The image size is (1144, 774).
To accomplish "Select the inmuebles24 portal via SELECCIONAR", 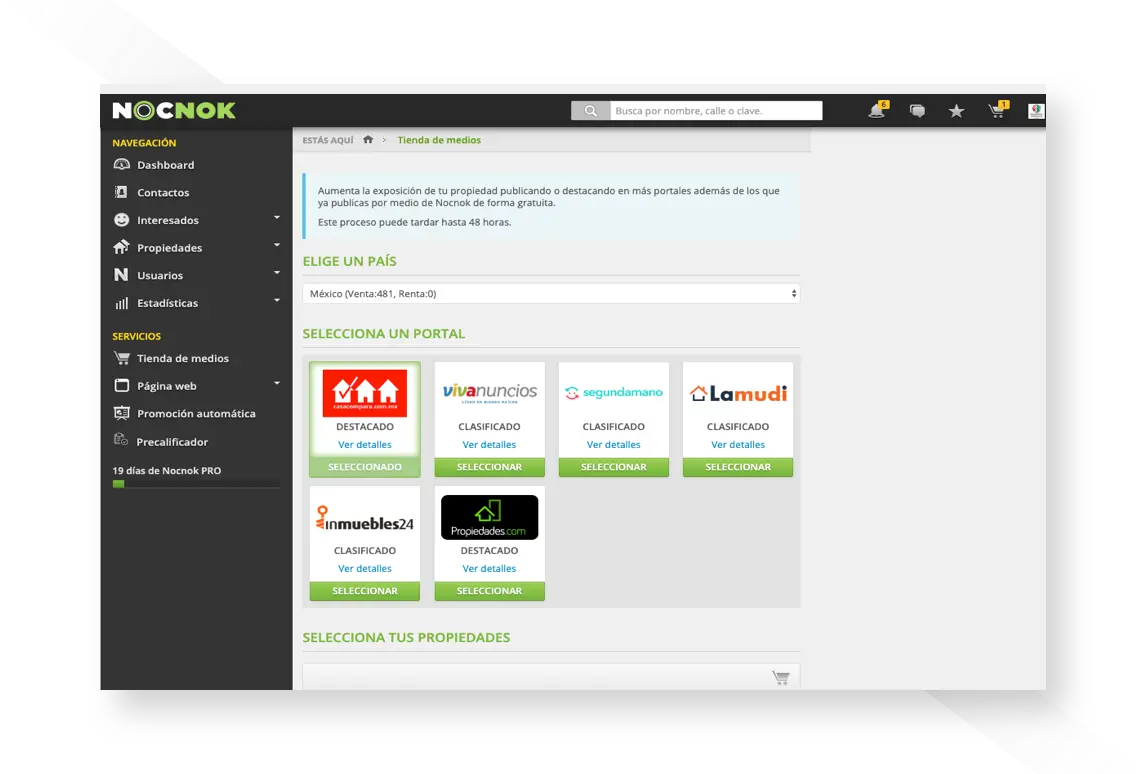I will 365,591.
